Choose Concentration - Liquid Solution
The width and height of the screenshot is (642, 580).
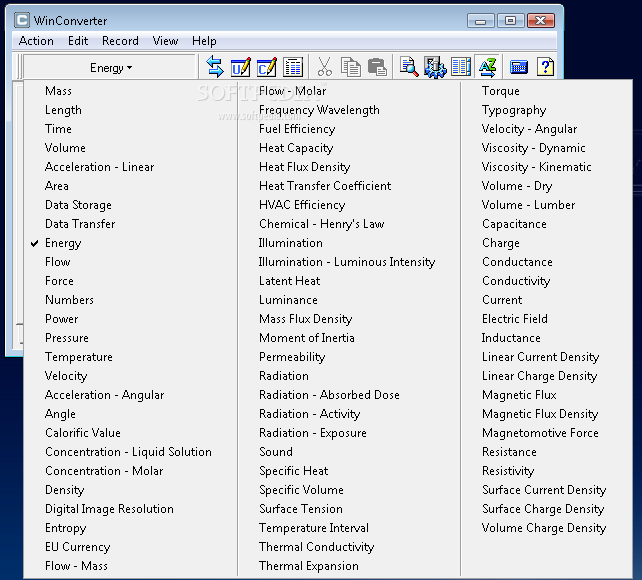click(131, 452)
